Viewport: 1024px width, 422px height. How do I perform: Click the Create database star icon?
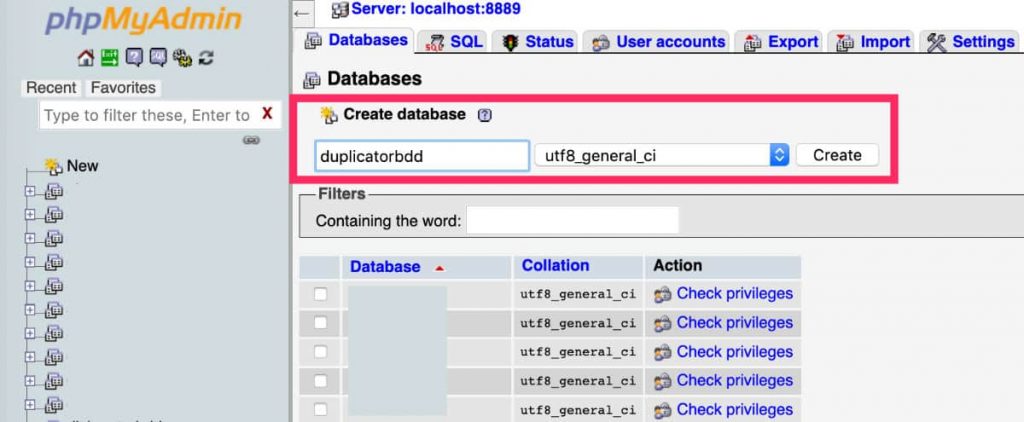(x=328, y=116)
